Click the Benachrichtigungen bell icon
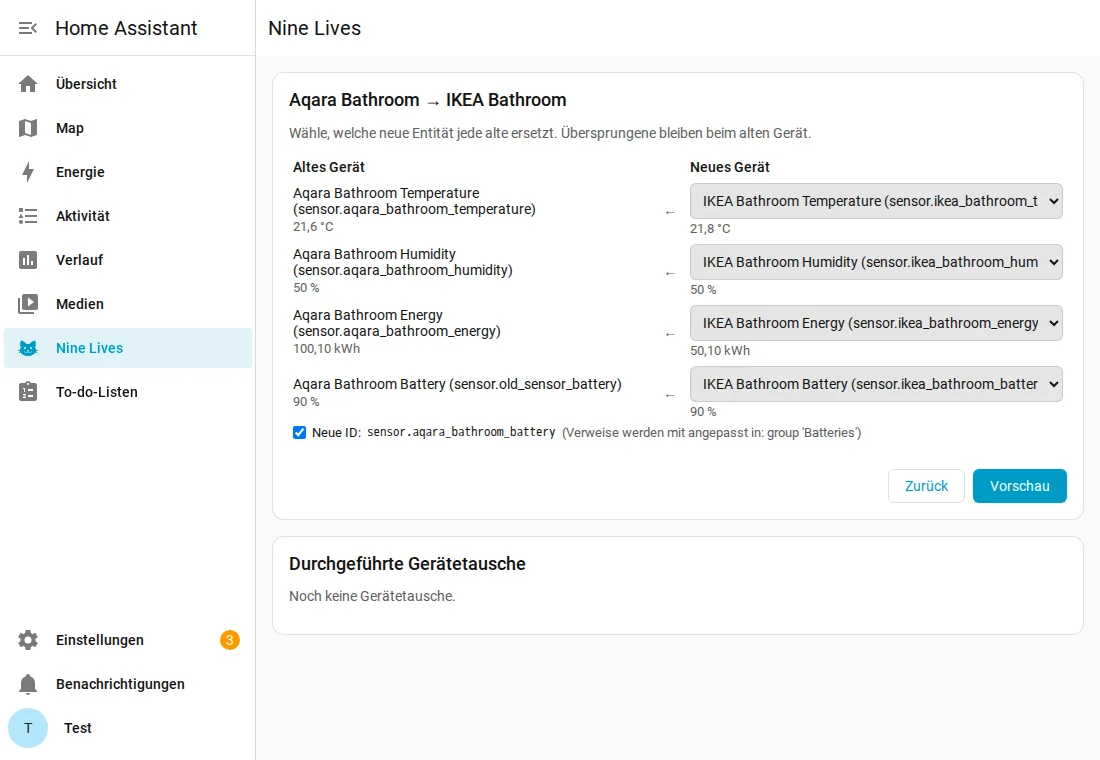The width and height of the screenshot is (1100, 760). 28,684
